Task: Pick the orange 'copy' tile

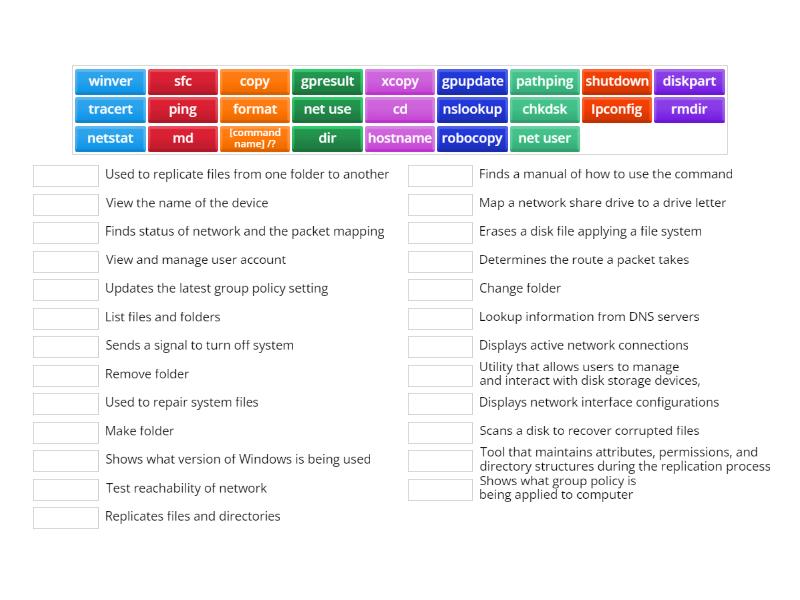Action: (255, 82)
